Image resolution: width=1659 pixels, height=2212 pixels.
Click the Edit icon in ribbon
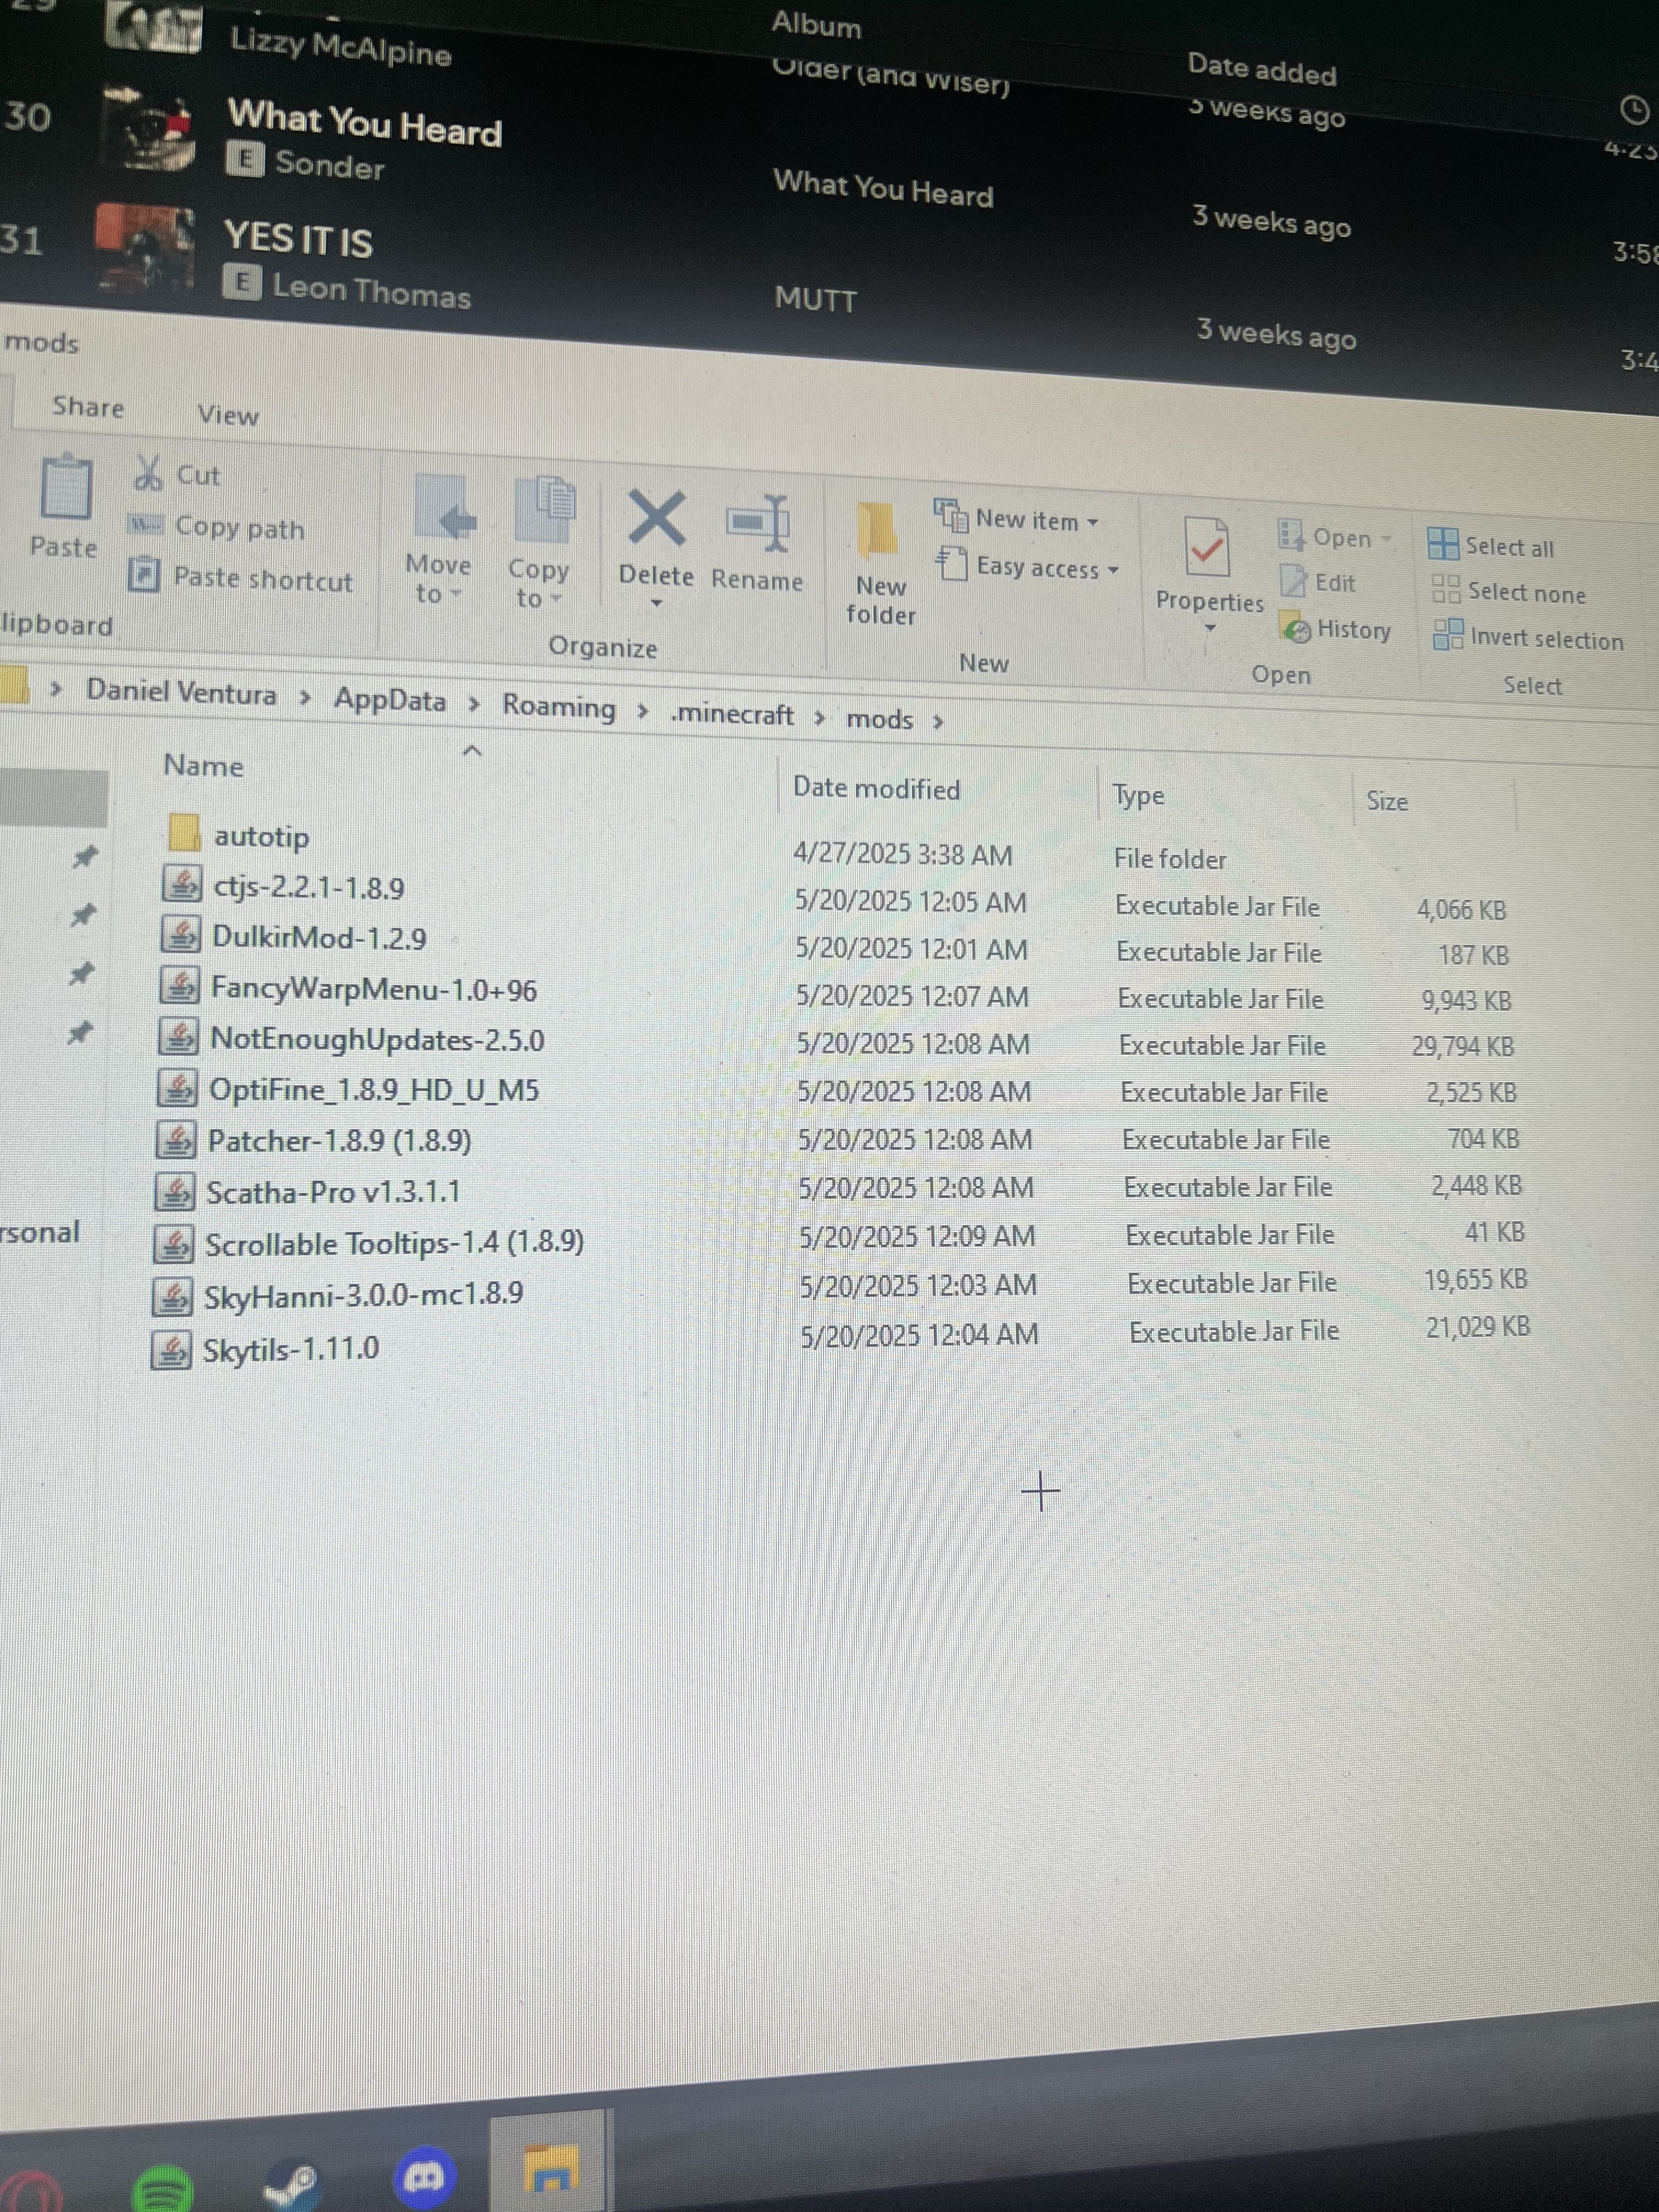click(x=1293, y=580)
